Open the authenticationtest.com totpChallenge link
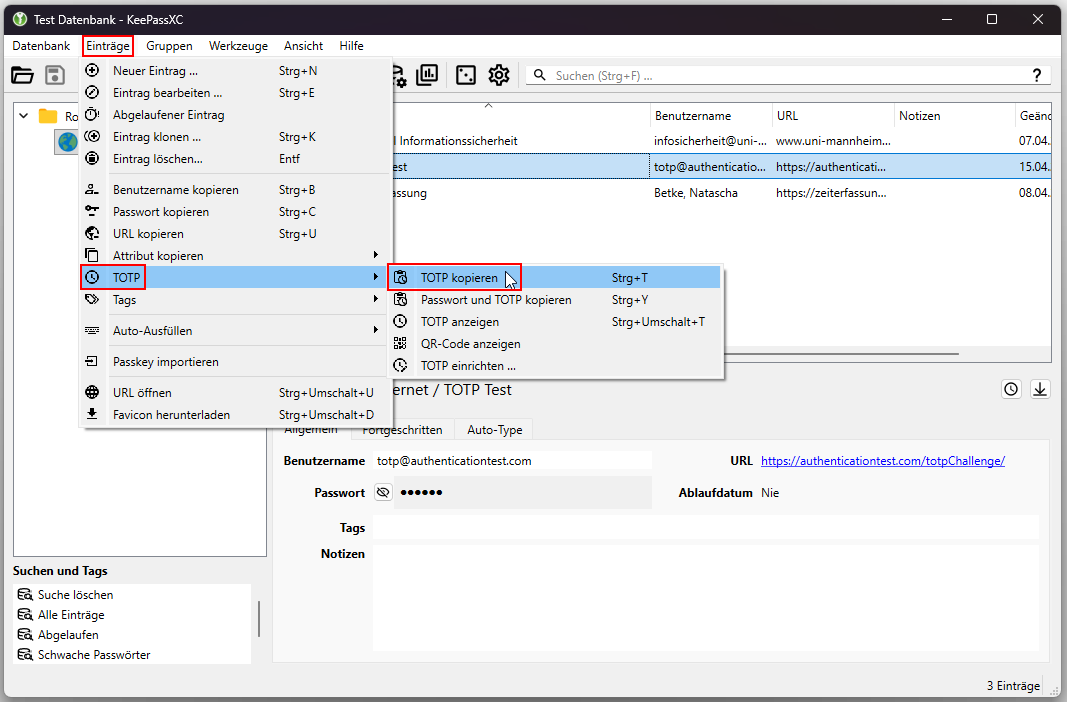Image resolution: width=1067 pixels, height=702 pixels. pyautogui.click(x=883, y=461)
